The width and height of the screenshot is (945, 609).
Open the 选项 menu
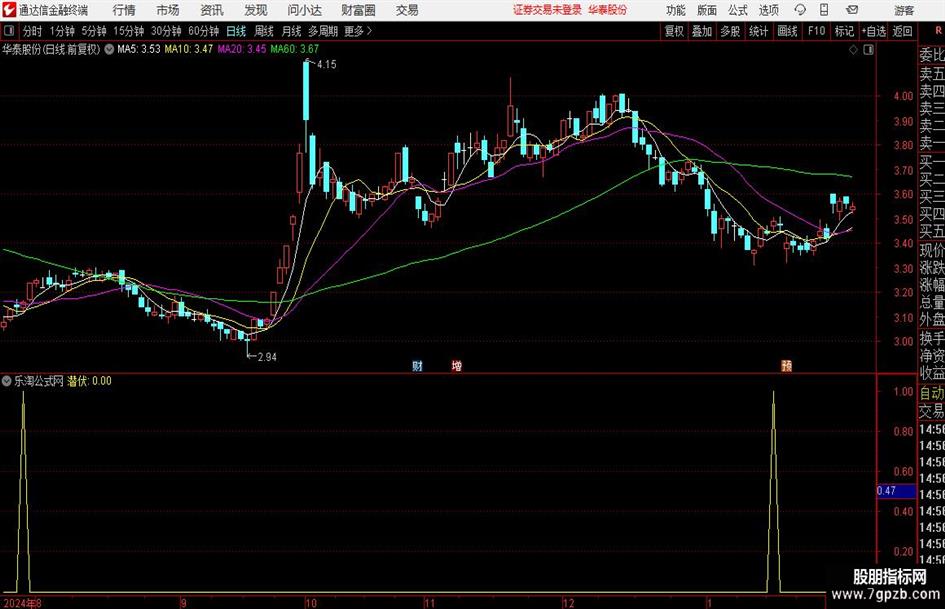769,10
